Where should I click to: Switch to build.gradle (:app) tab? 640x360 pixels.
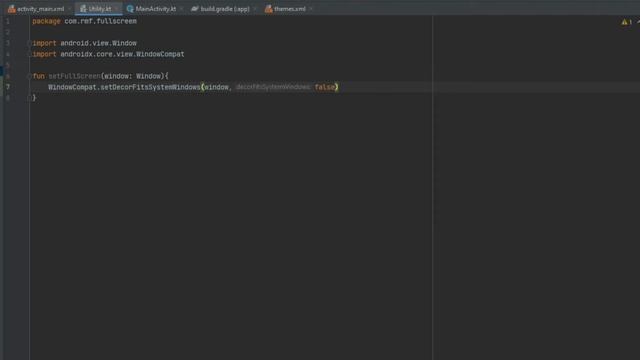tap(224, 9)
